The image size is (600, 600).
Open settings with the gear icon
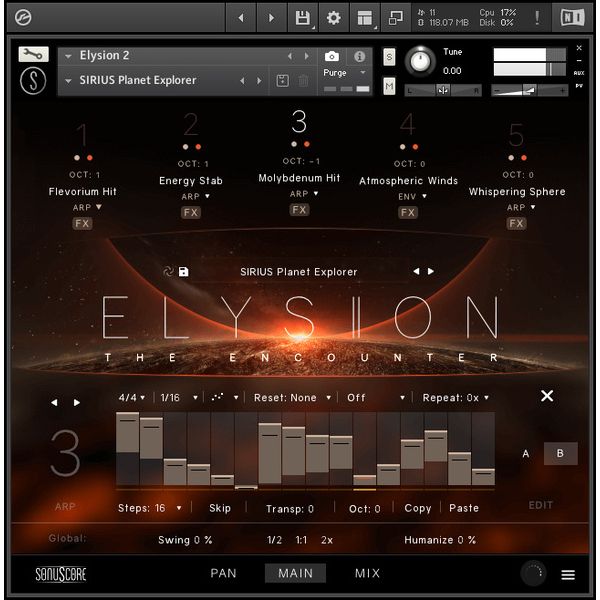pos(333,18)
